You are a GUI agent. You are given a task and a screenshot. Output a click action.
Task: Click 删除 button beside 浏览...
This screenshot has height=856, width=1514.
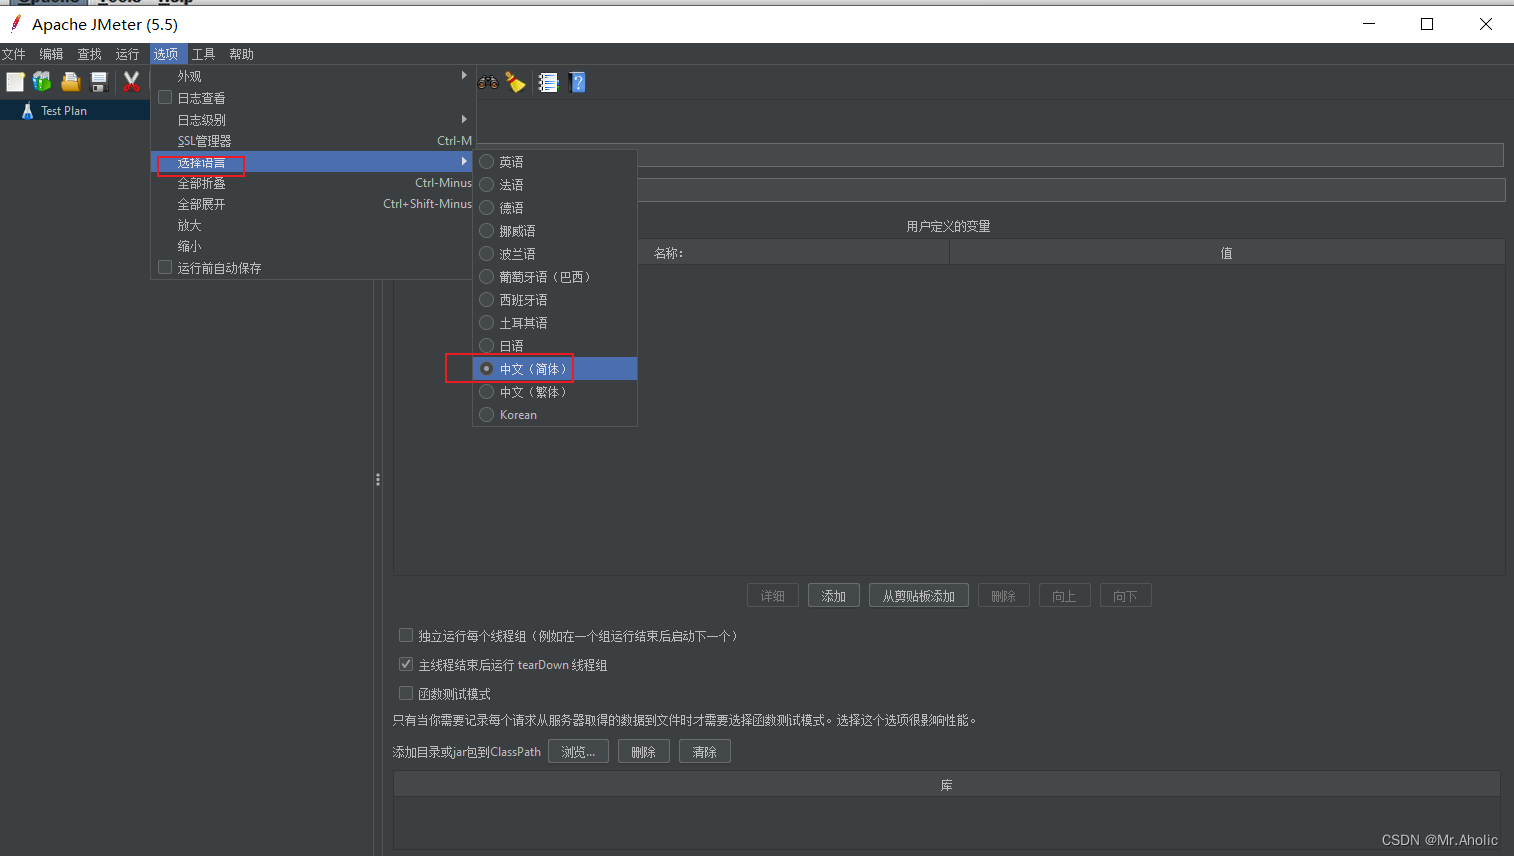coord(644,752)
